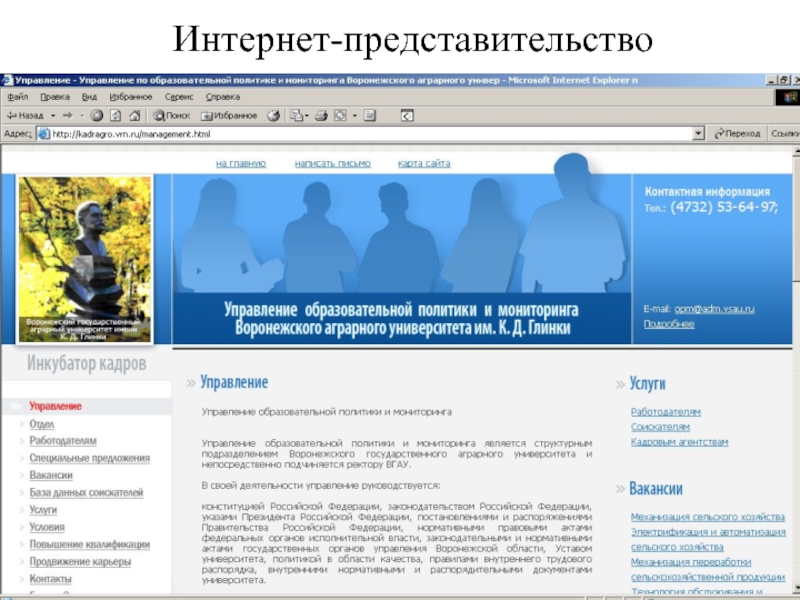Open the Forward history dropdown arrow

(x=82, y=116)
